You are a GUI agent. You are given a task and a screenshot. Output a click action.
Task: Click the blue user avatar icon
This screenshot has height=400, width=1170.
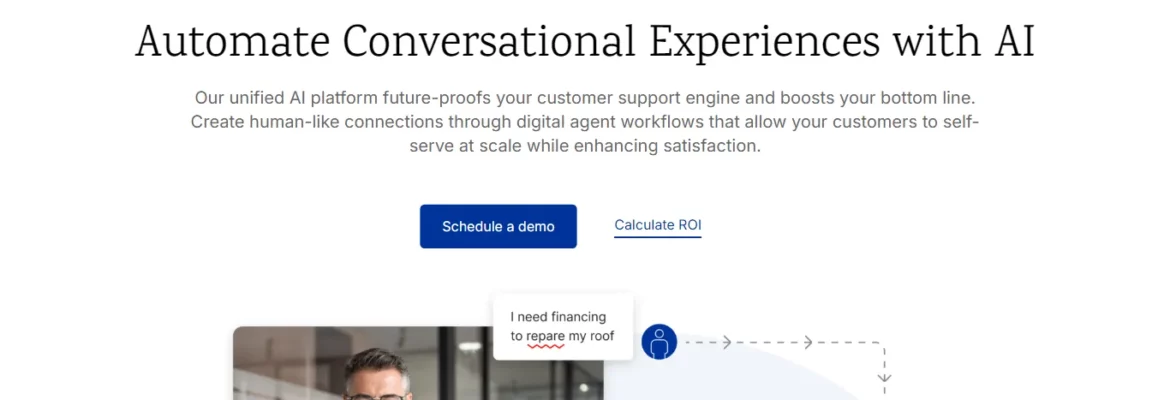pyautogui.click(x=659, y=342)
